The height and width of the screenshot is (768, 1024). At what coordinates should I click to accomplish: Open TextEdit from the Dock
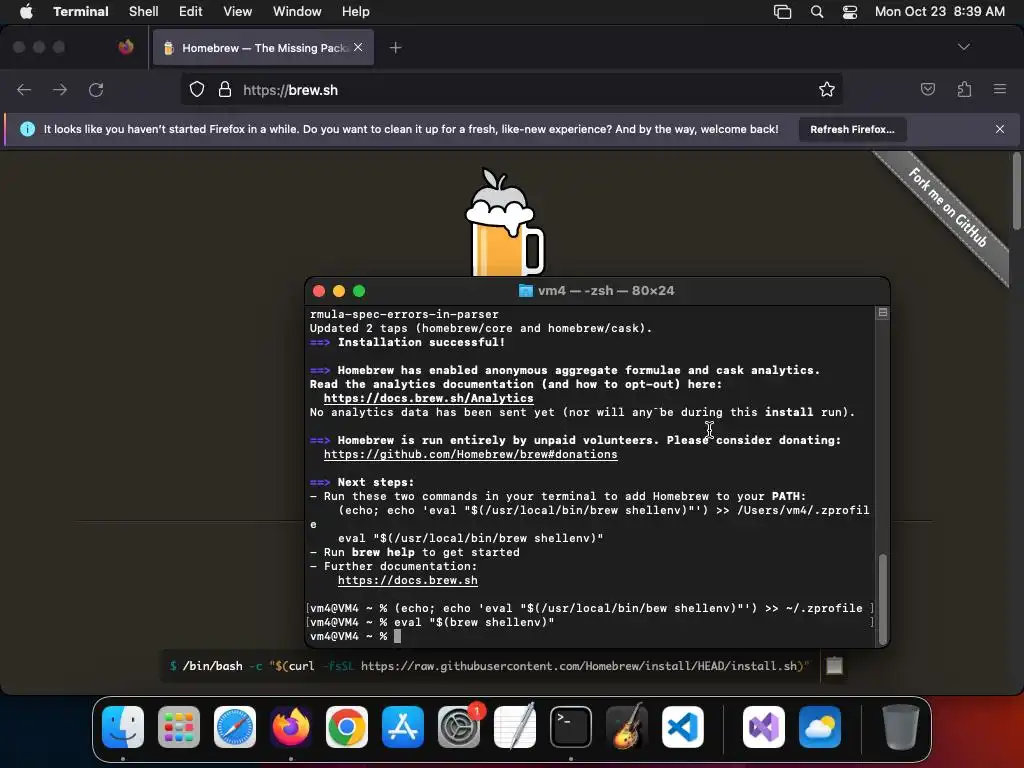(x=515, y=727)
